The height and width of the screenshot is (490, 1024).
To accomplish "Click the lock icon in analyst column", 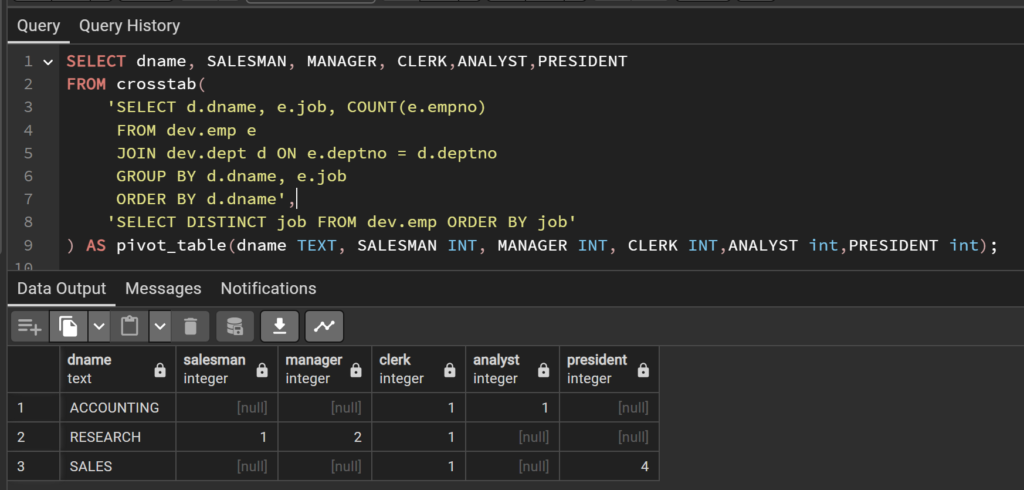I will point(543,370).
